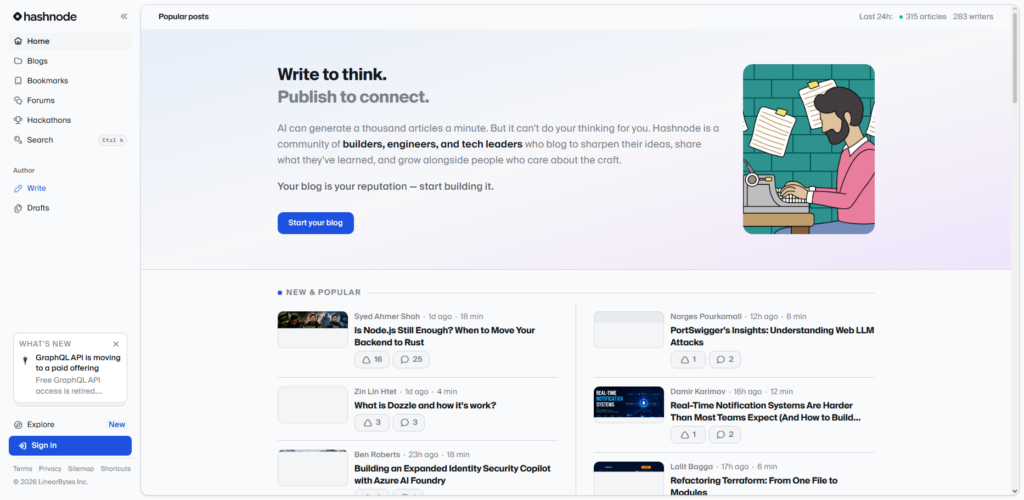Image resolution: width=1024 pixels, height=500 pixels.
Task: Open Search in the sidebar
Action: [70, 140]
